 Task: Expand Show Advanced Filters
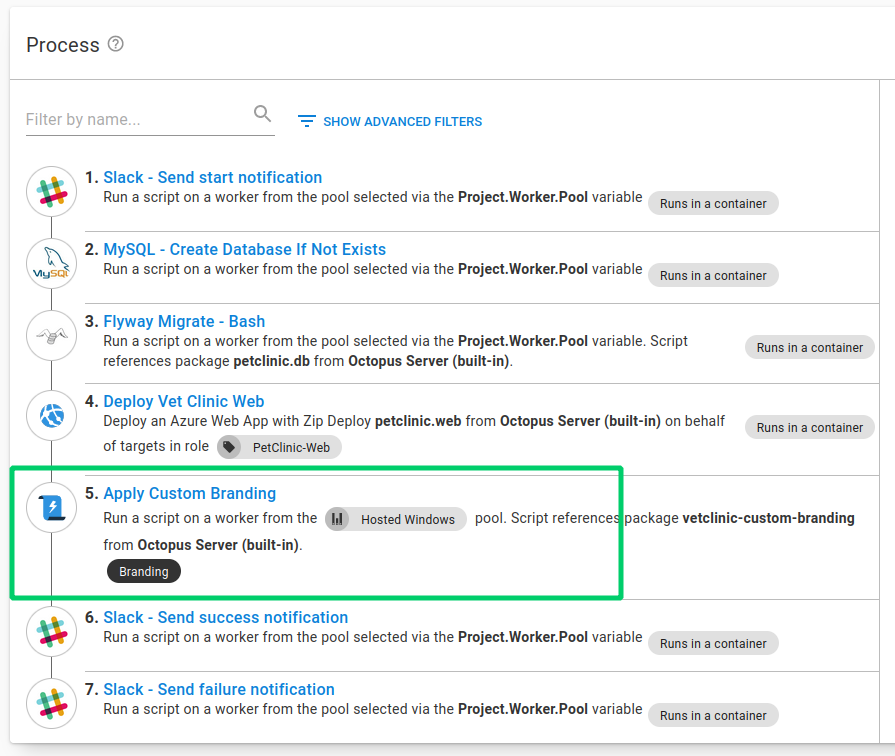[x=390, y=121]
